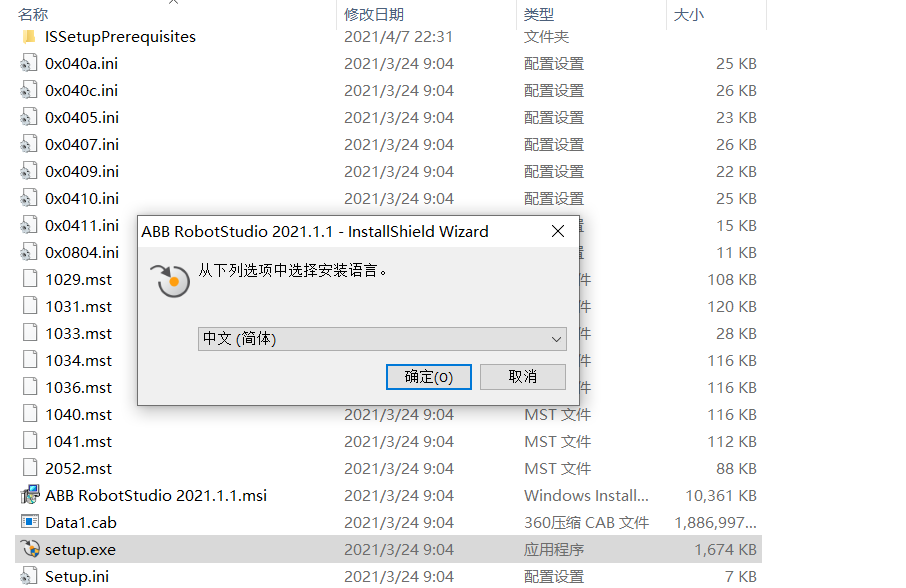The height and width of the screenshot is (588, 906).
Task: Select file name Setup.ini
Action: pos(77,576)
